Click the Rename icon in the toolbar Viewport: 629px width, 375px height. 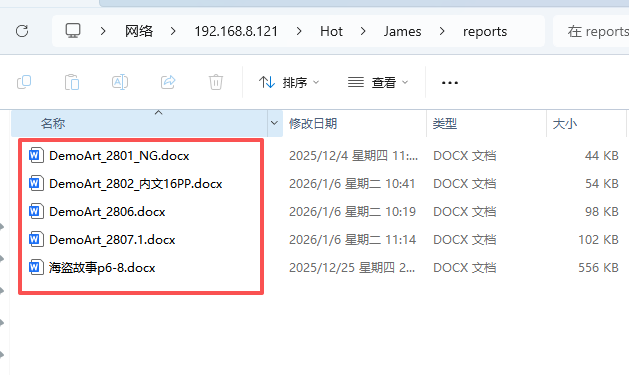coord(120,82)
